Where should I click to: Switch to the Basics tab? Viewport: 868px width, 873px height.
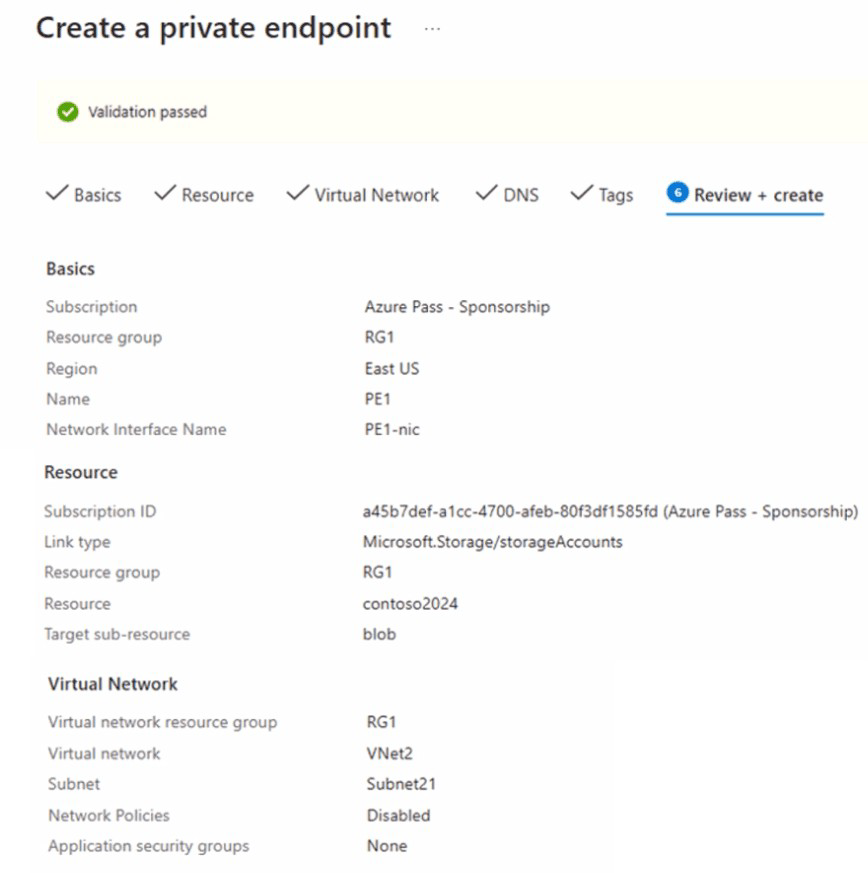click(x=97, y=195)
